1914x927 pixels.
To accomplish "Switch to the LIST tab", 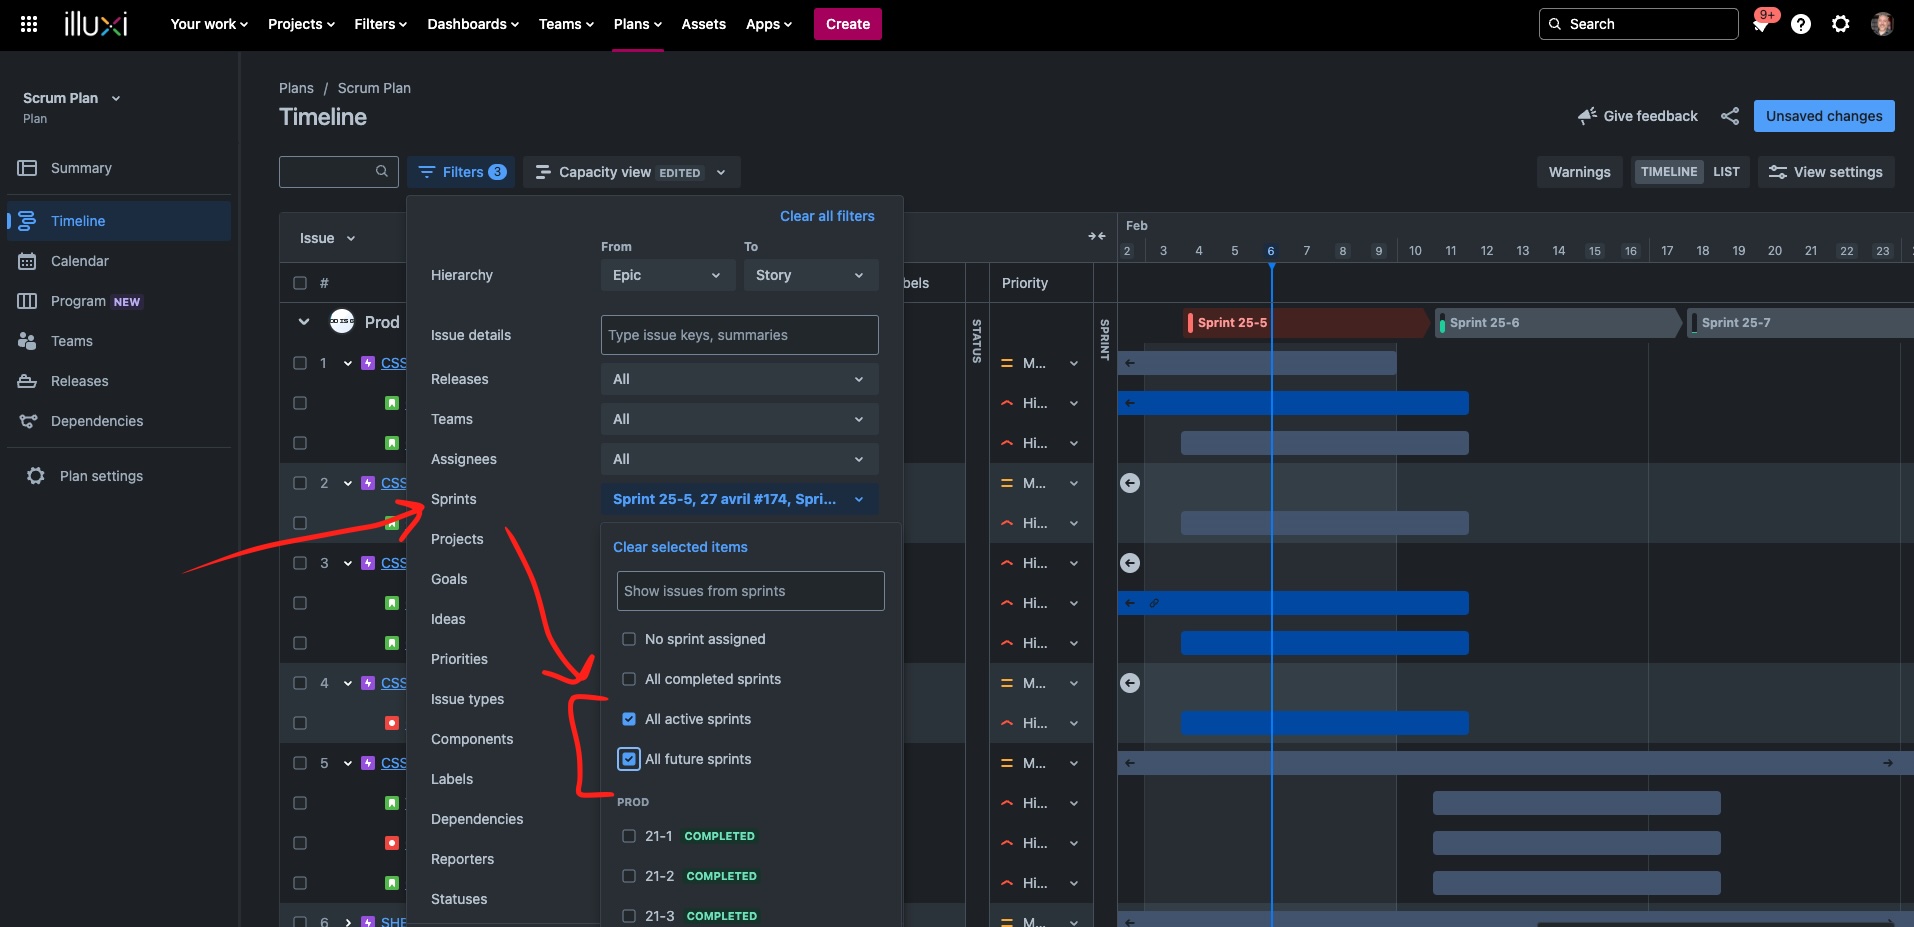I will tap(1727, 171).
